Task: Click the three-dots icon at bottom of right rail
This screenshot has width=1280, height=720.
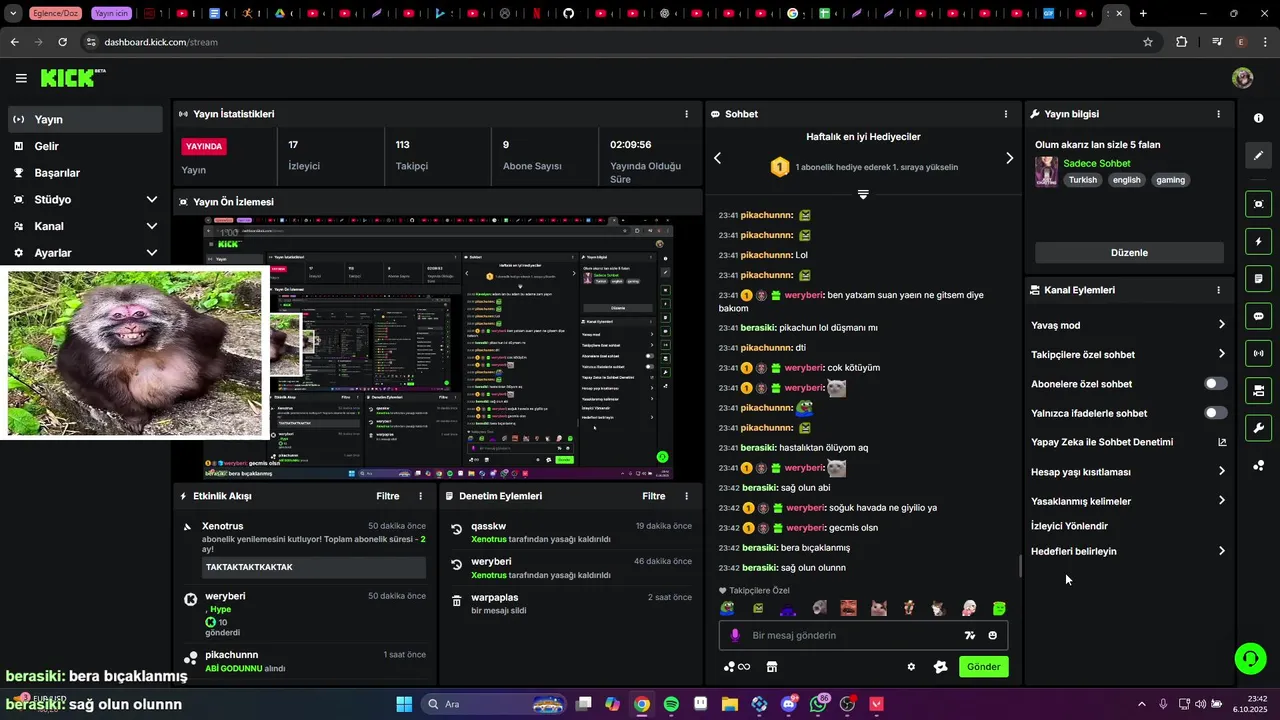Action: [x=1258, y=466]
